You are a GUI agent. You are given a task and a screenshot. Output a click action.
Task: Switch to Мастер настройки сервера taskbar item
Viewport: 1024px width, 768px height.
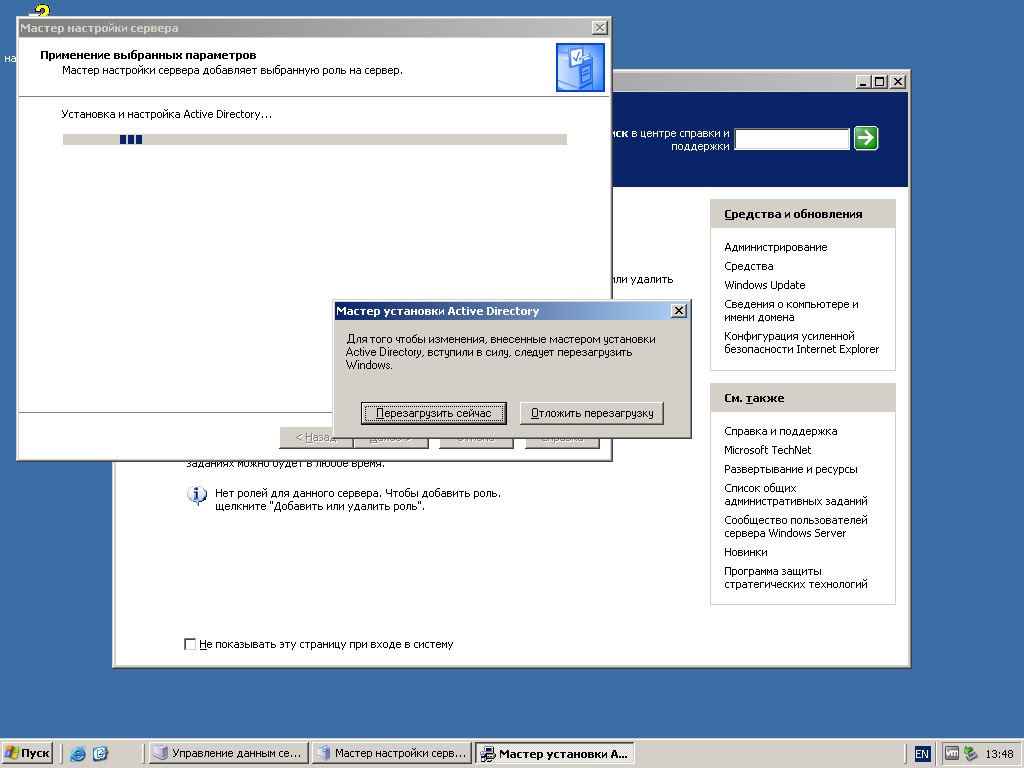[392, 753]
